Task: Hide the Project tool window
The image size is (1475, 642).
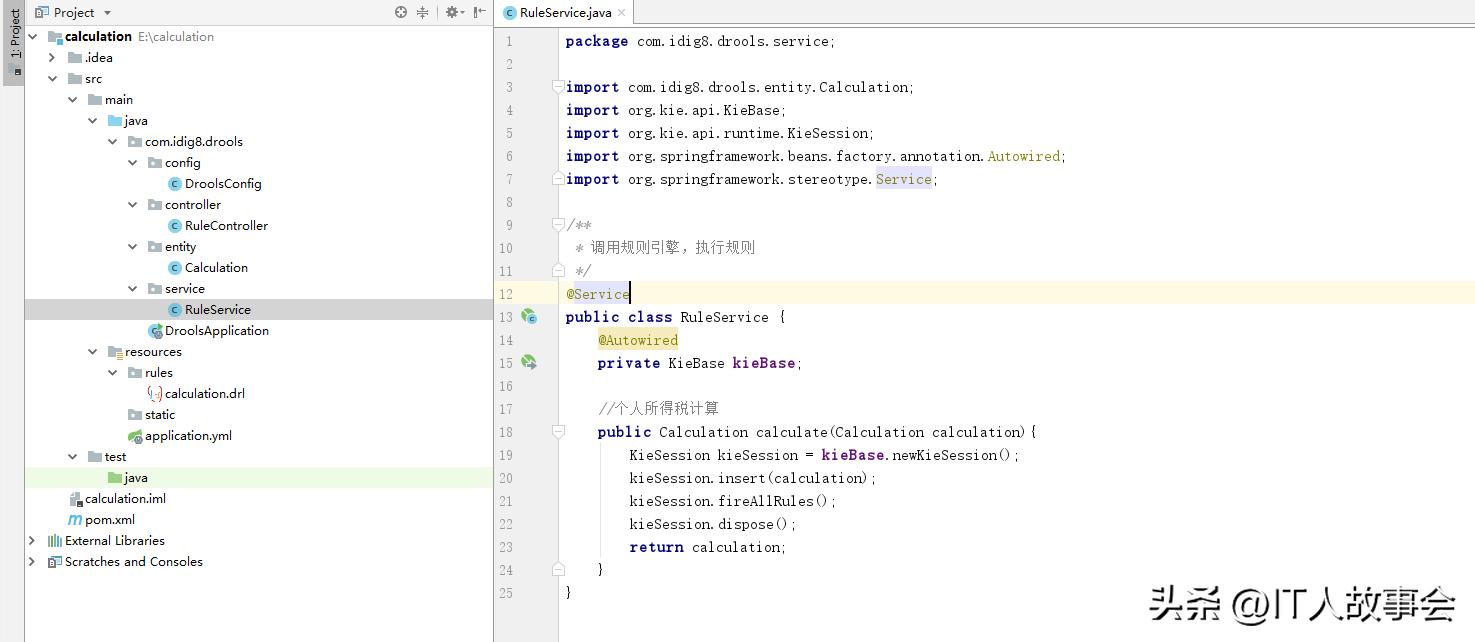Action: [480, 12]
